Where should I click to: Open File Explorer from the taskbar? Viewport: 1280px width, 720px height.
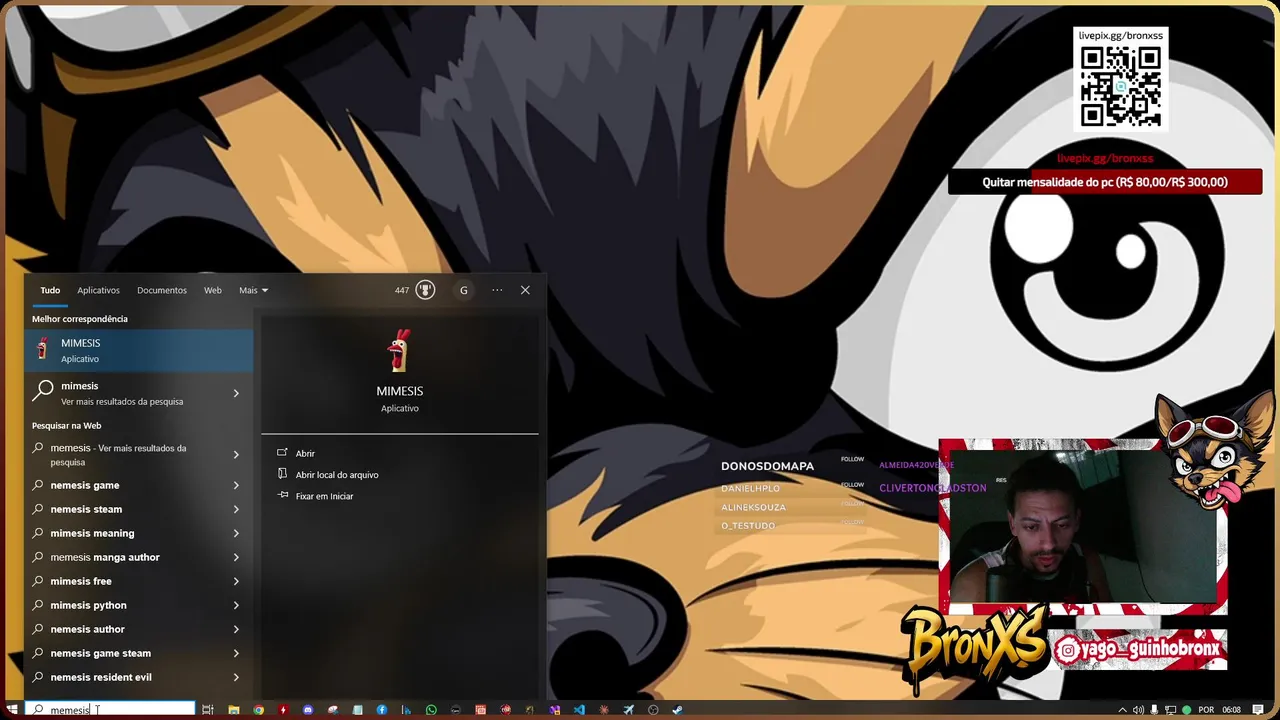234,710
